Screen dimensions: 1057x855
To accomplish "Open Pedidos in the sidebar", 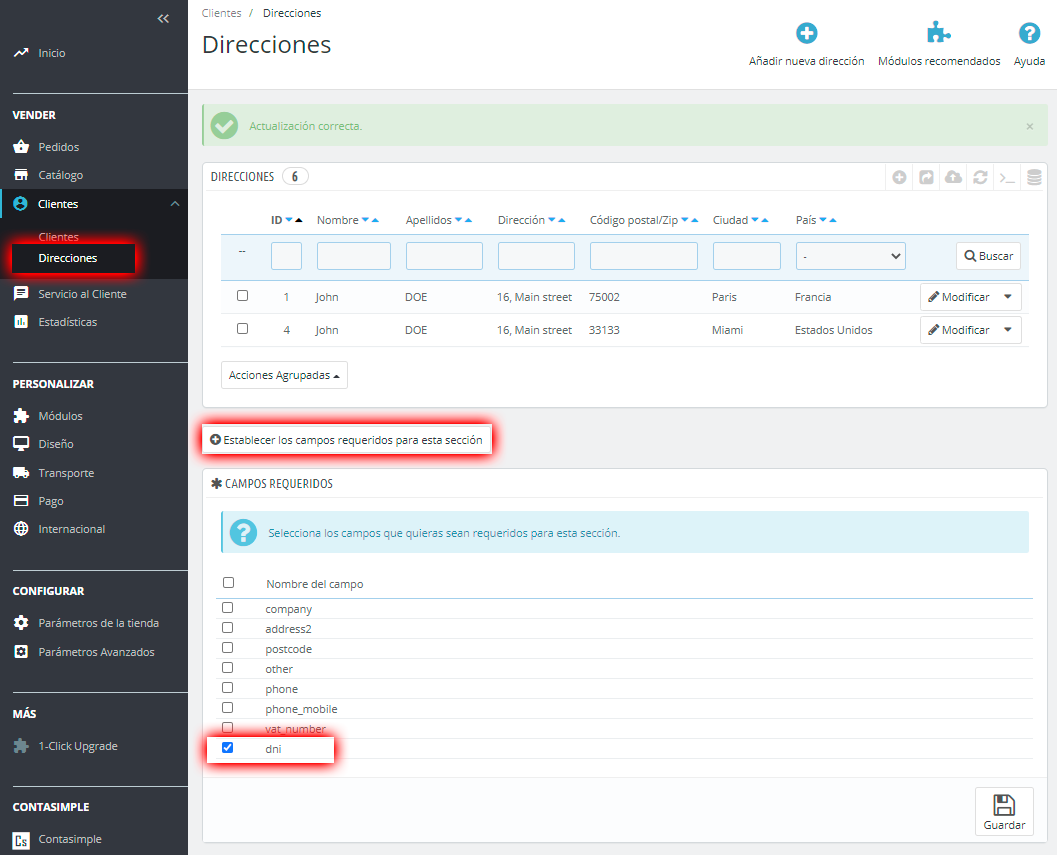I will 59,147.
